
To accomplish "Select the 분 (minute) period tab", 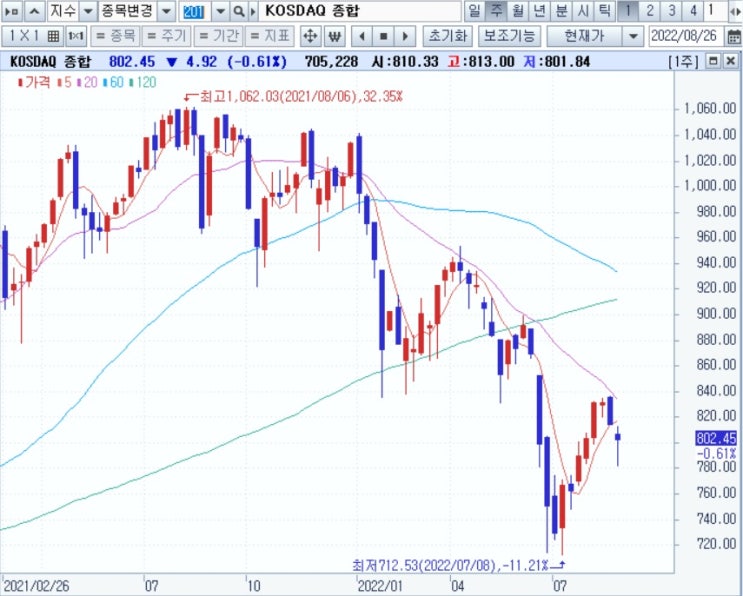I will (x=562, y=10).
